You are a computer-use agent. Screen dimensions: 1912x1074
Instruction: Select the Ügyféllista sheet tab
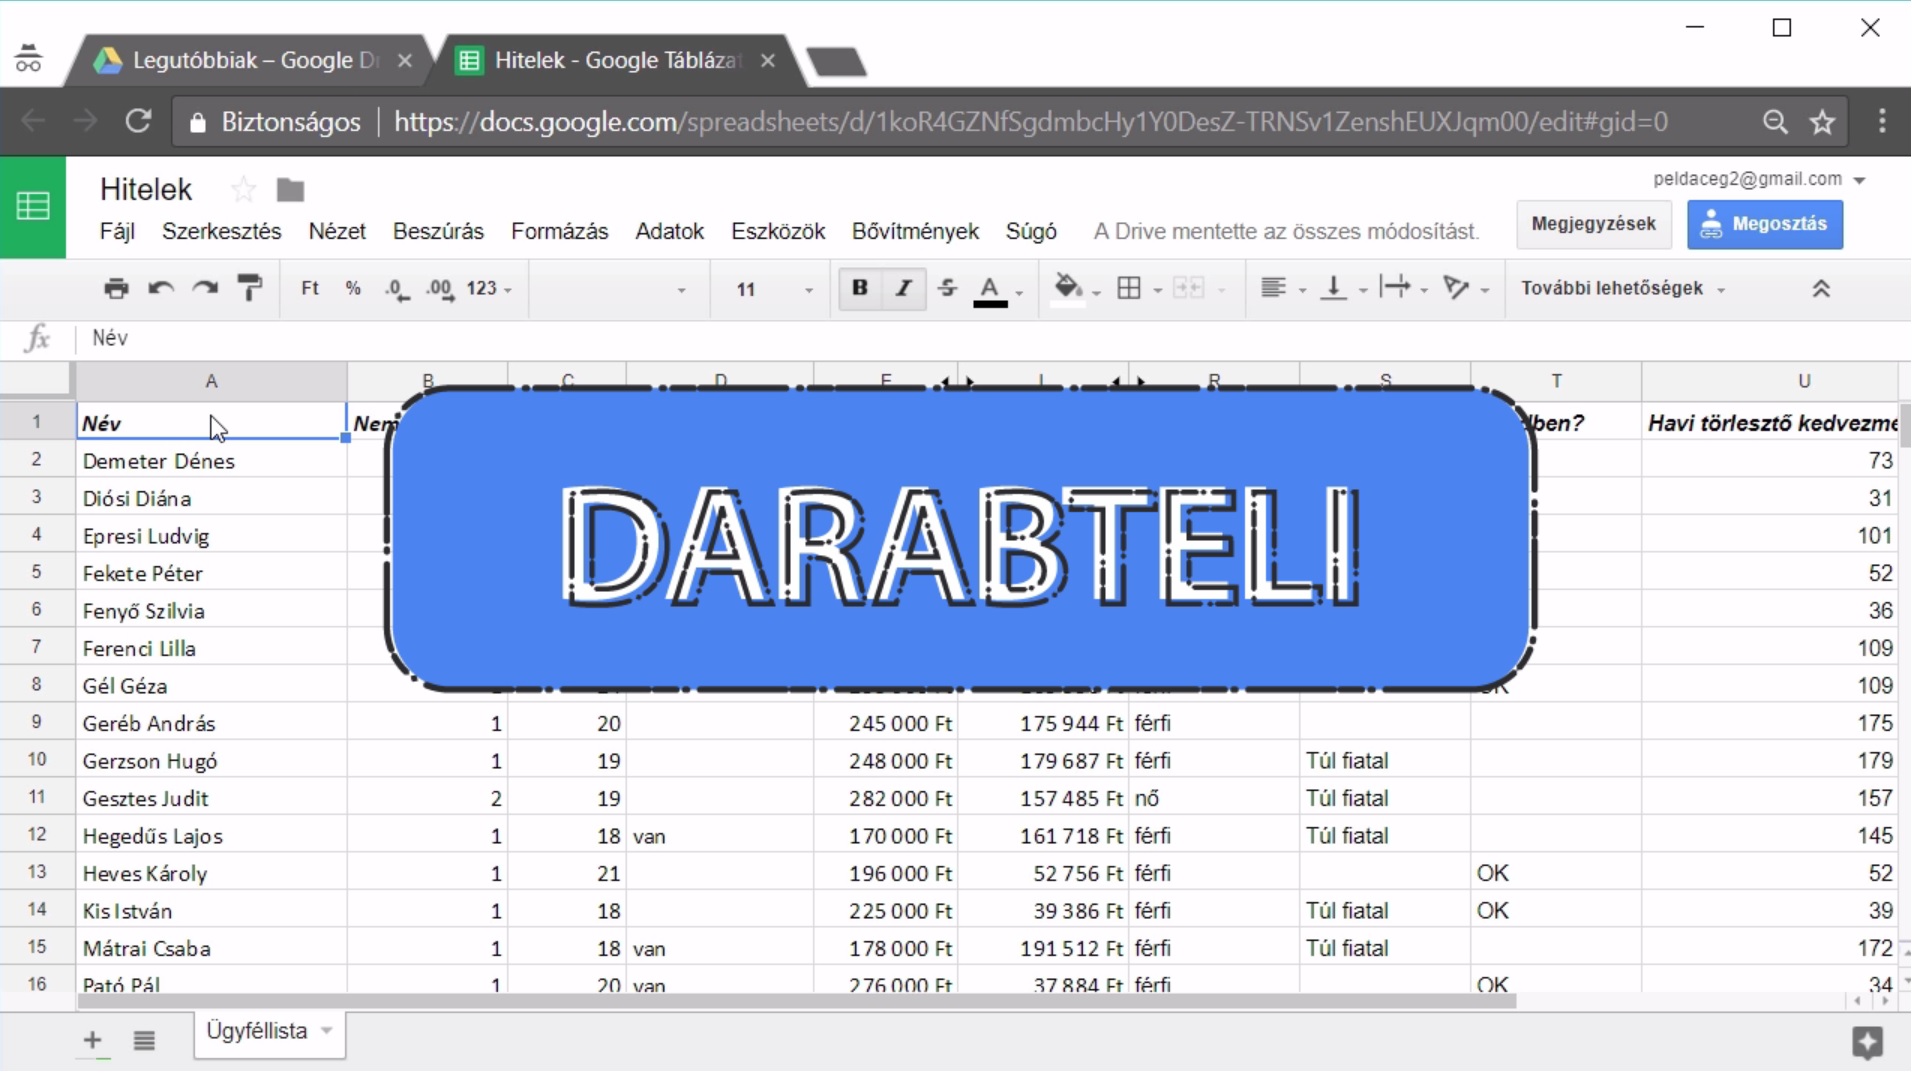[268, 1032]
